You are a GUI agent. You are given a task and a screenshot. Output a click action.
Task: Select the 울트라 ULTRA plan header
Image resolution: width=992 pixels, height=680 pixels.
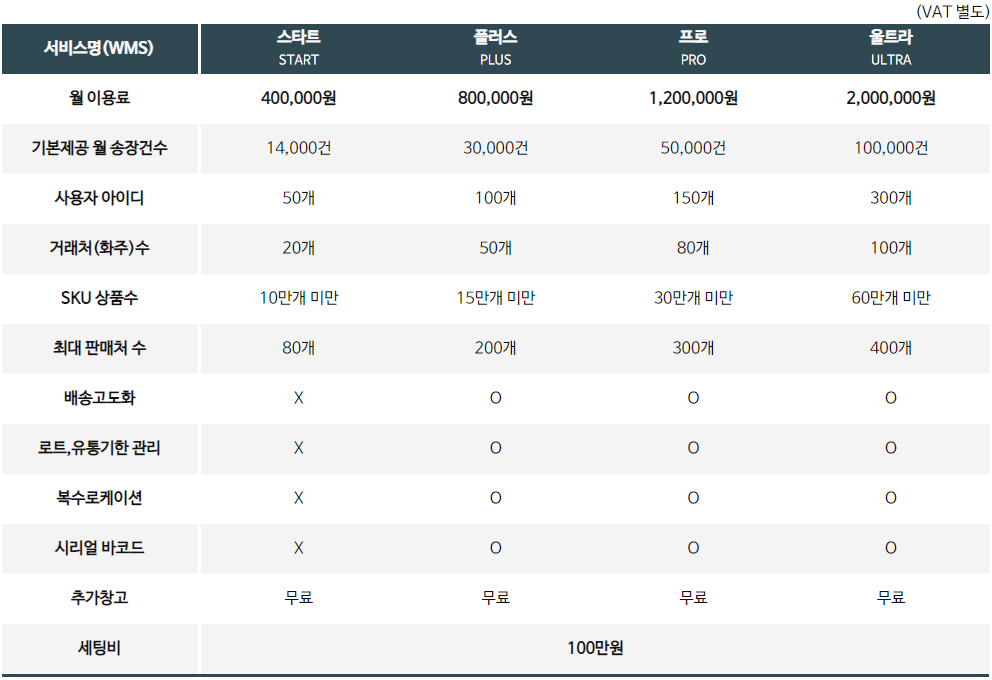tap(891, 48)
